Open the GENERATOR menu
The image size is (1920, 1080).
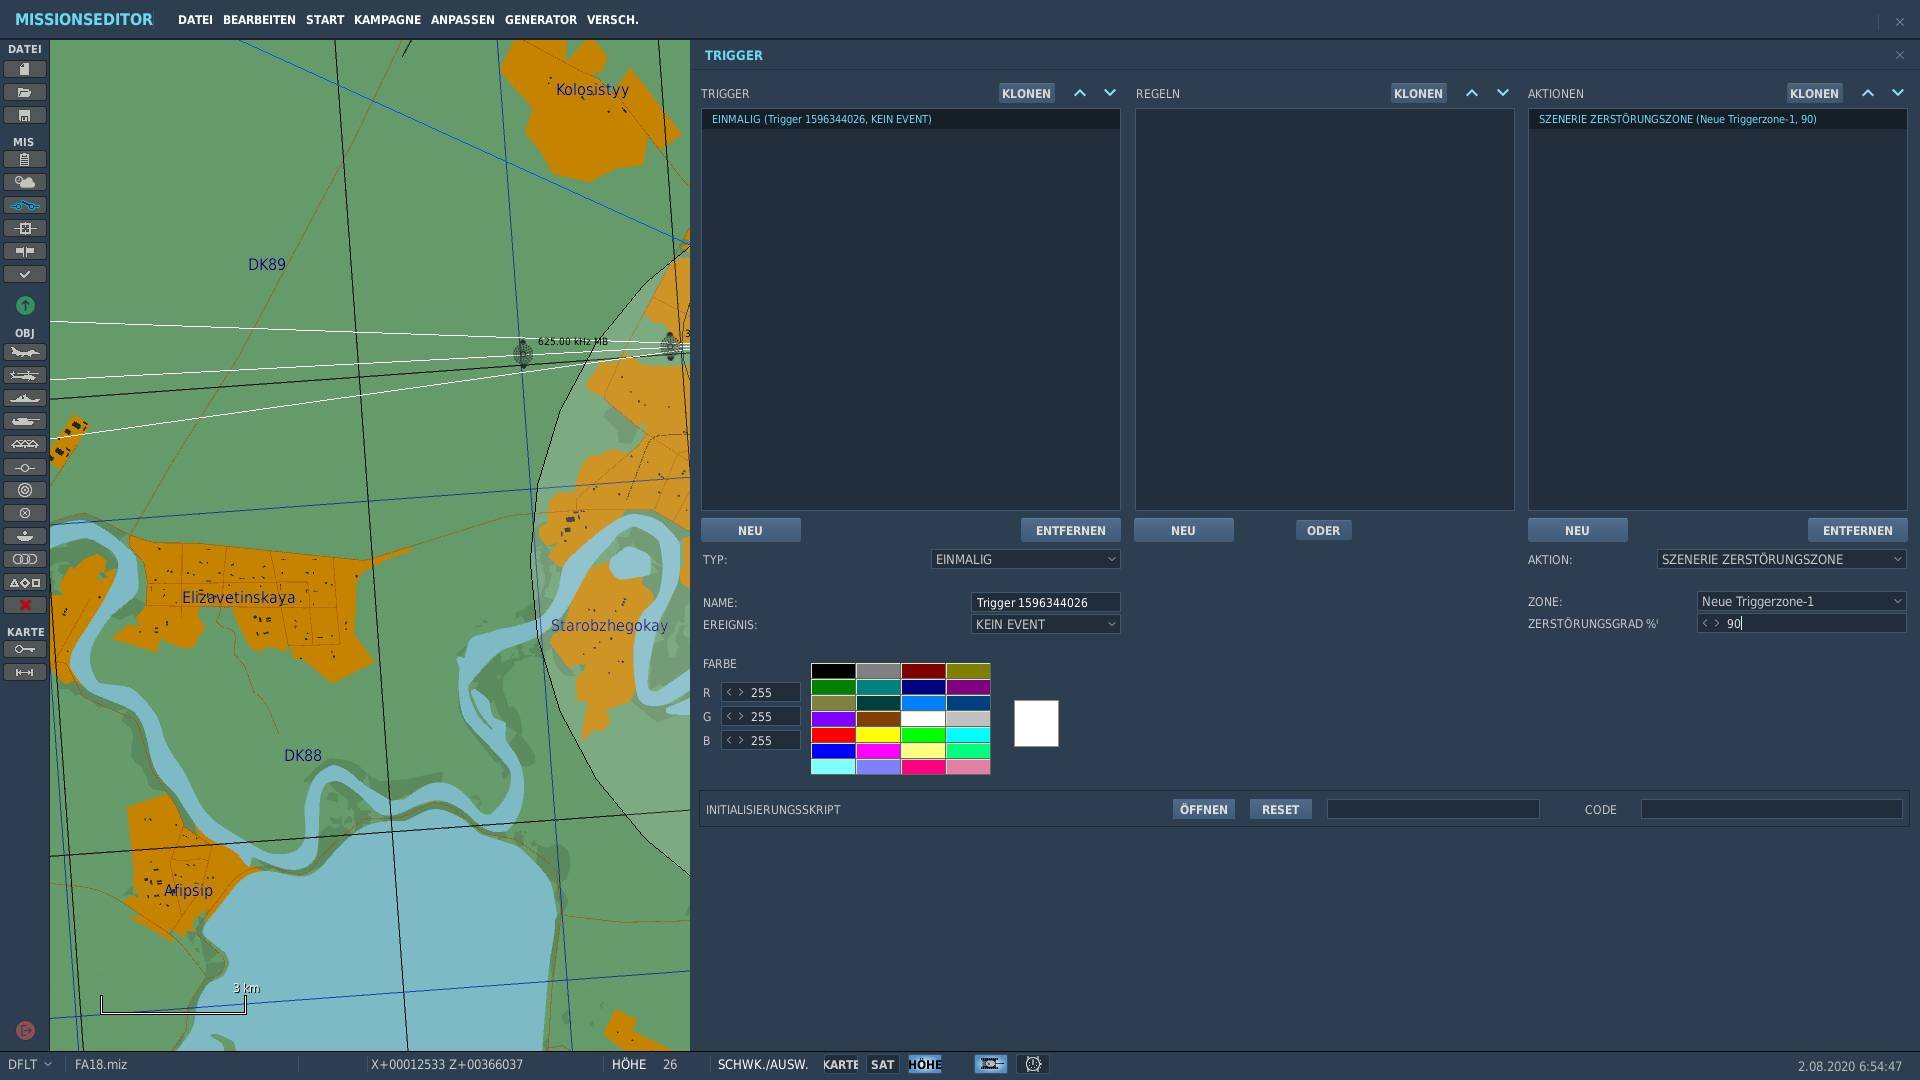coord(540,20)
